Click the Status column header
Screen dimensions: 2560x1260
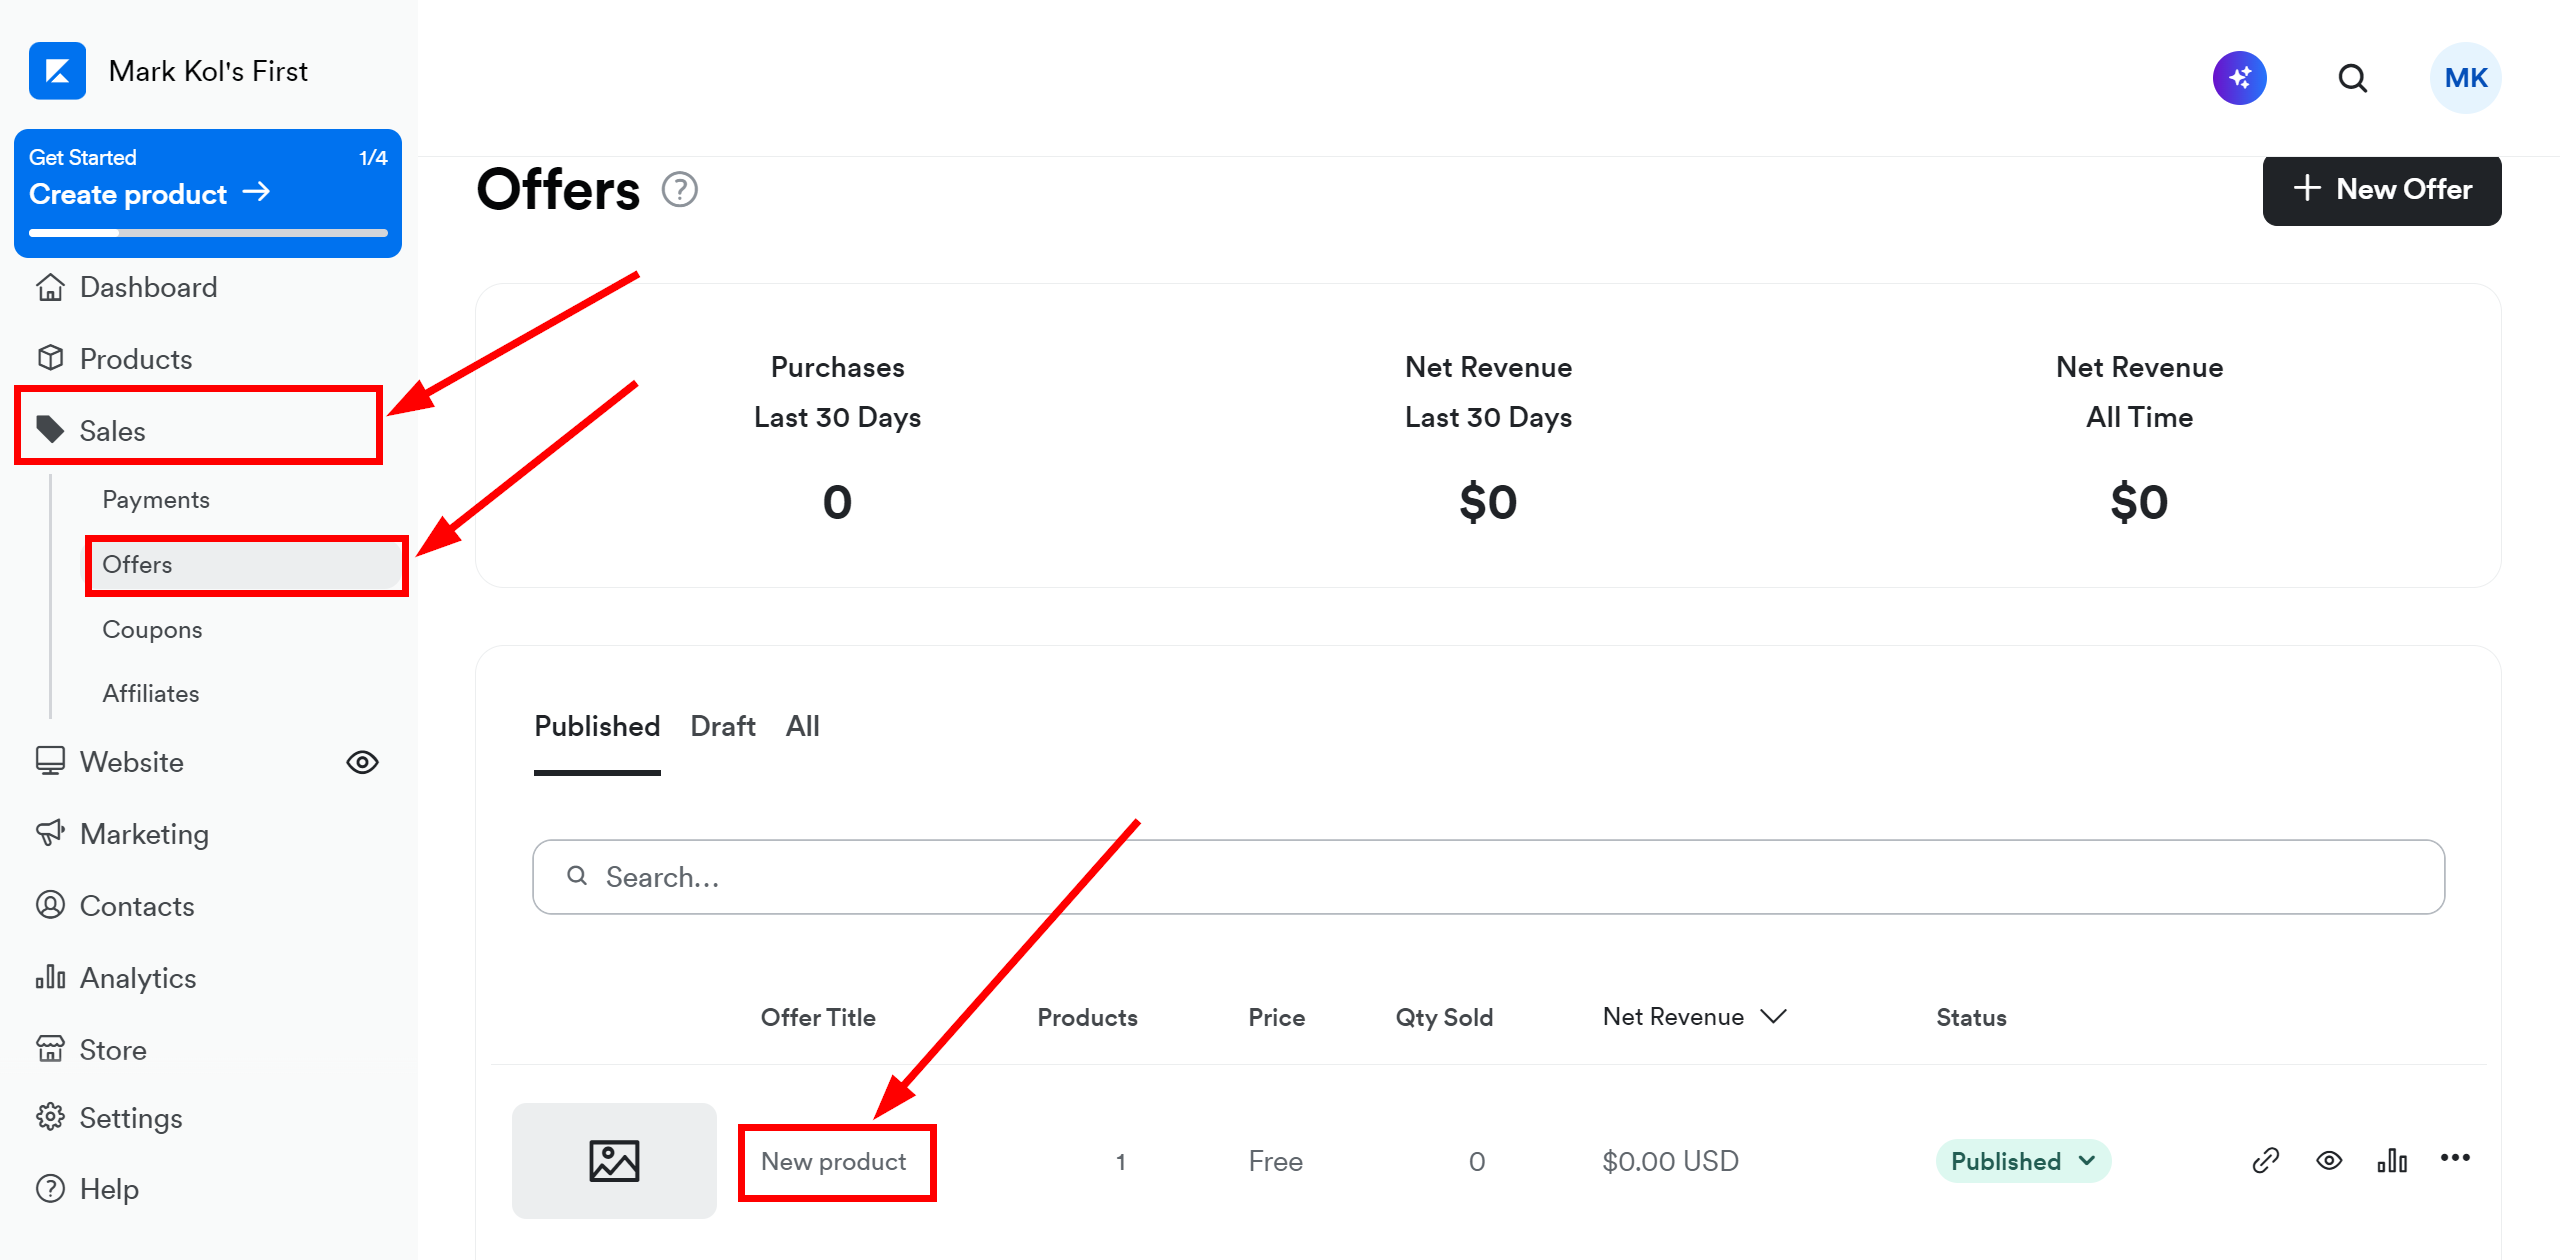click(1971, 1018)
